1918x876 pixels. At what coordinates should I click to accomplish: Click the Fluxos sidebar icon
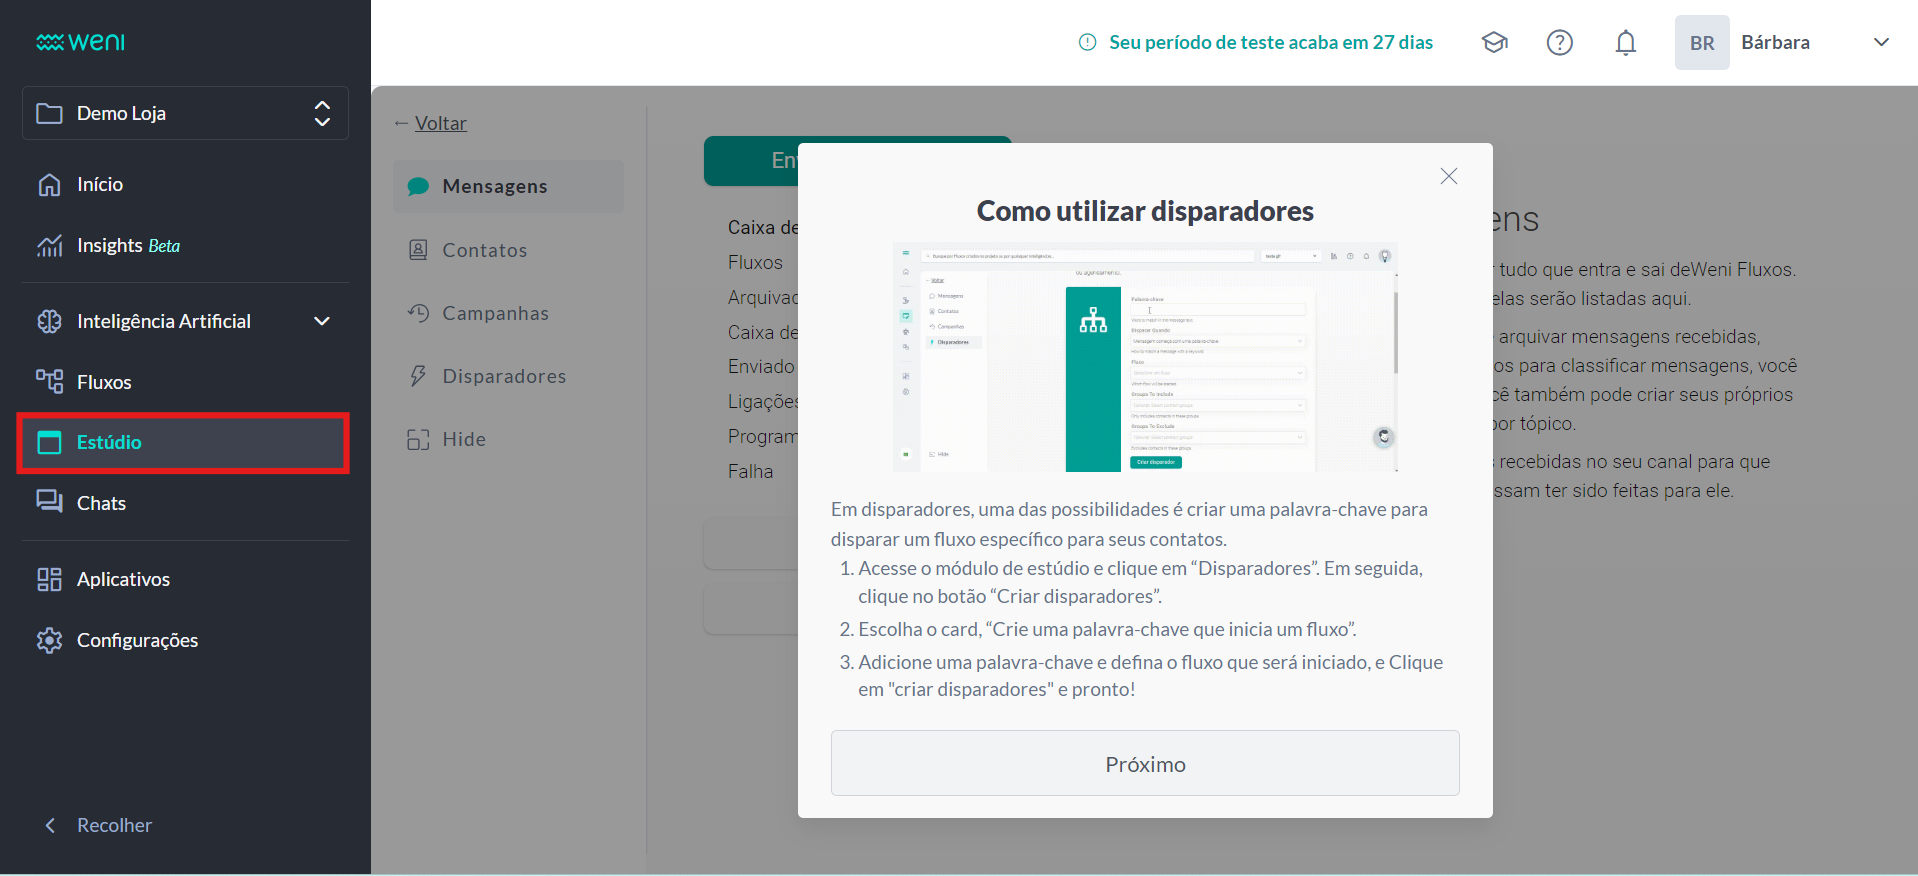tap(49, 382)
